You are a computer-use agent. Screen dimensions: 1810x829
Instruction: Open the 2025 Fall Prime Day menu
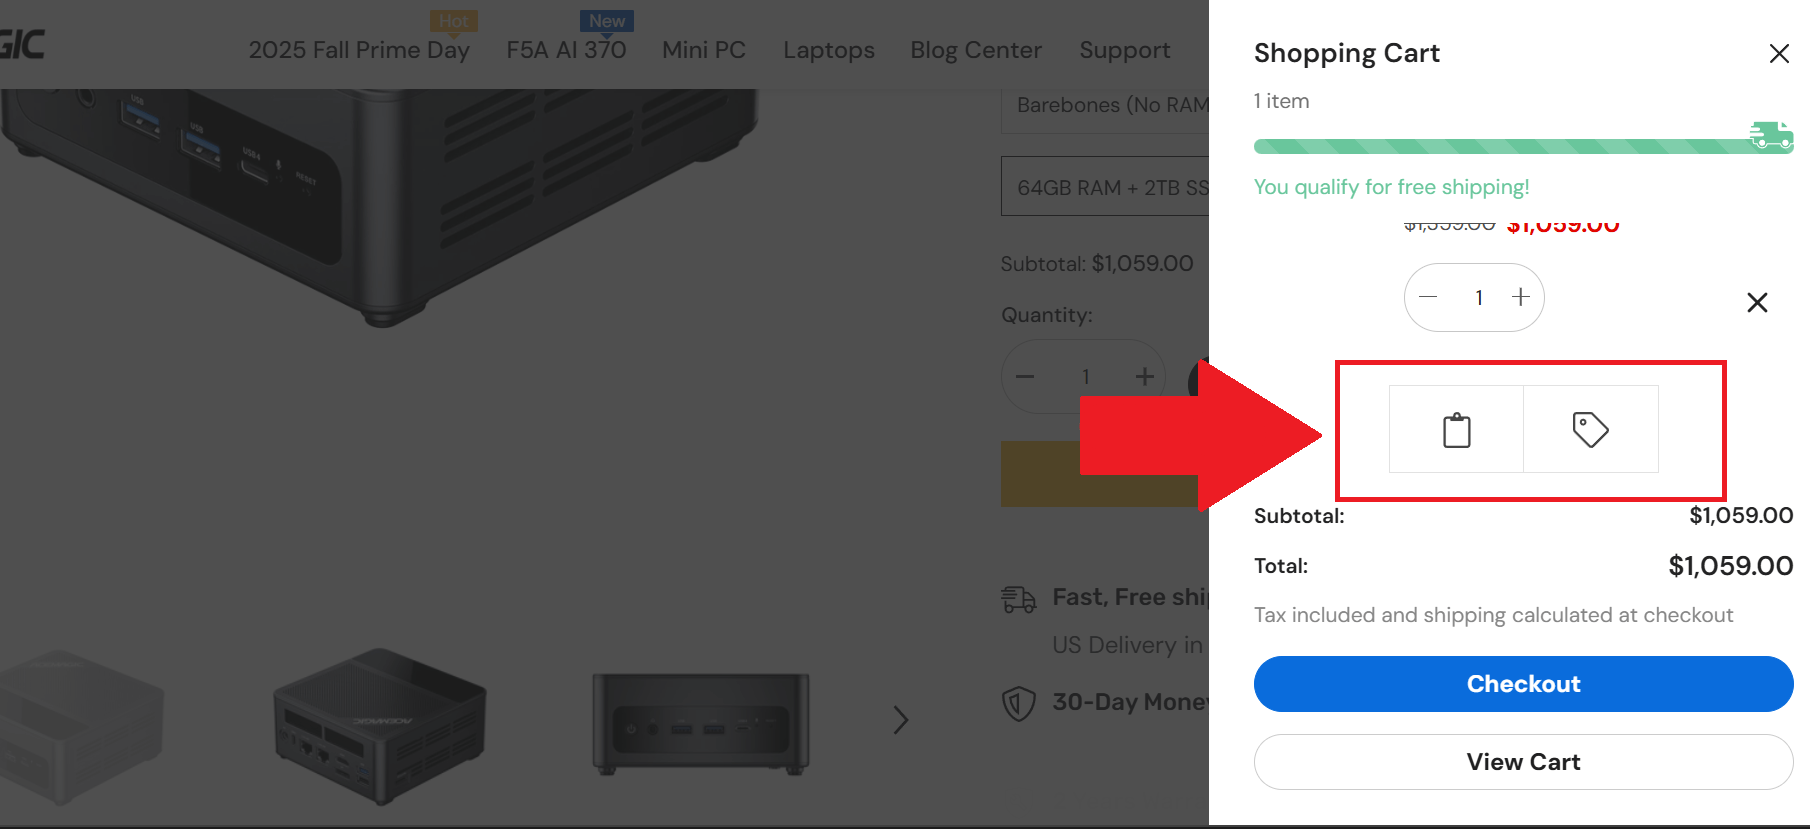pos(359,50)
